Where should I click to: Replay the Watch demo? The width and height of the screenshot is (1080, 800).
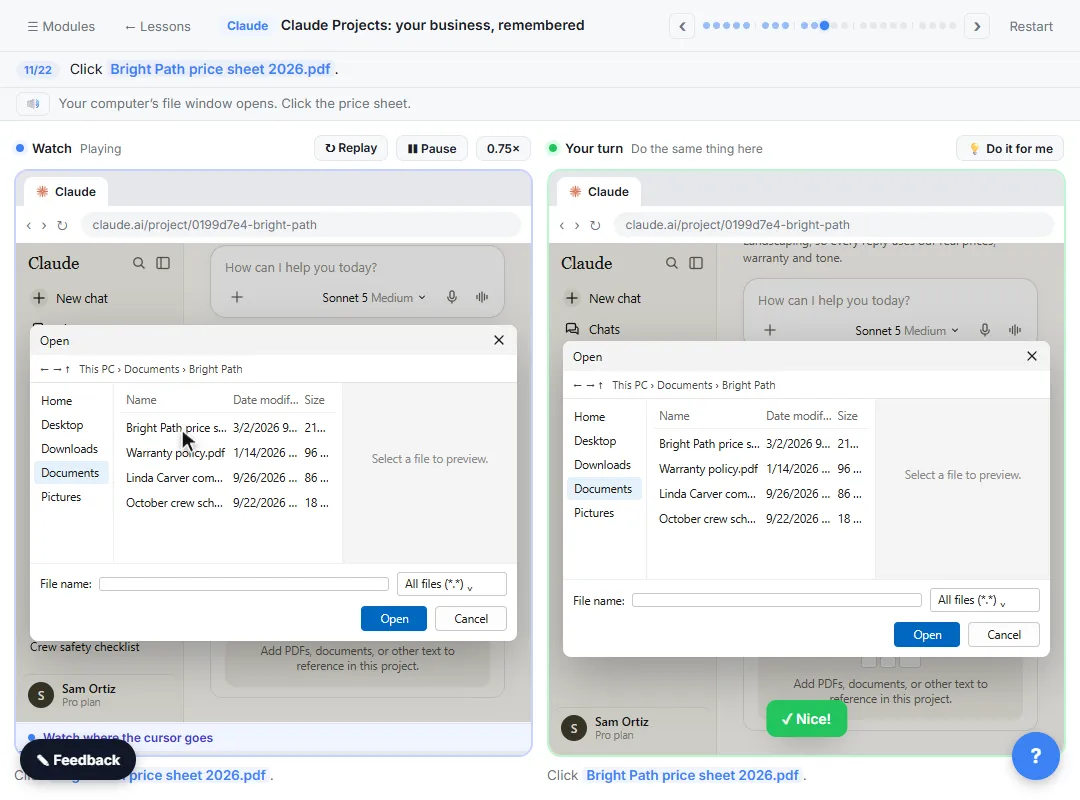pos(351,148)
